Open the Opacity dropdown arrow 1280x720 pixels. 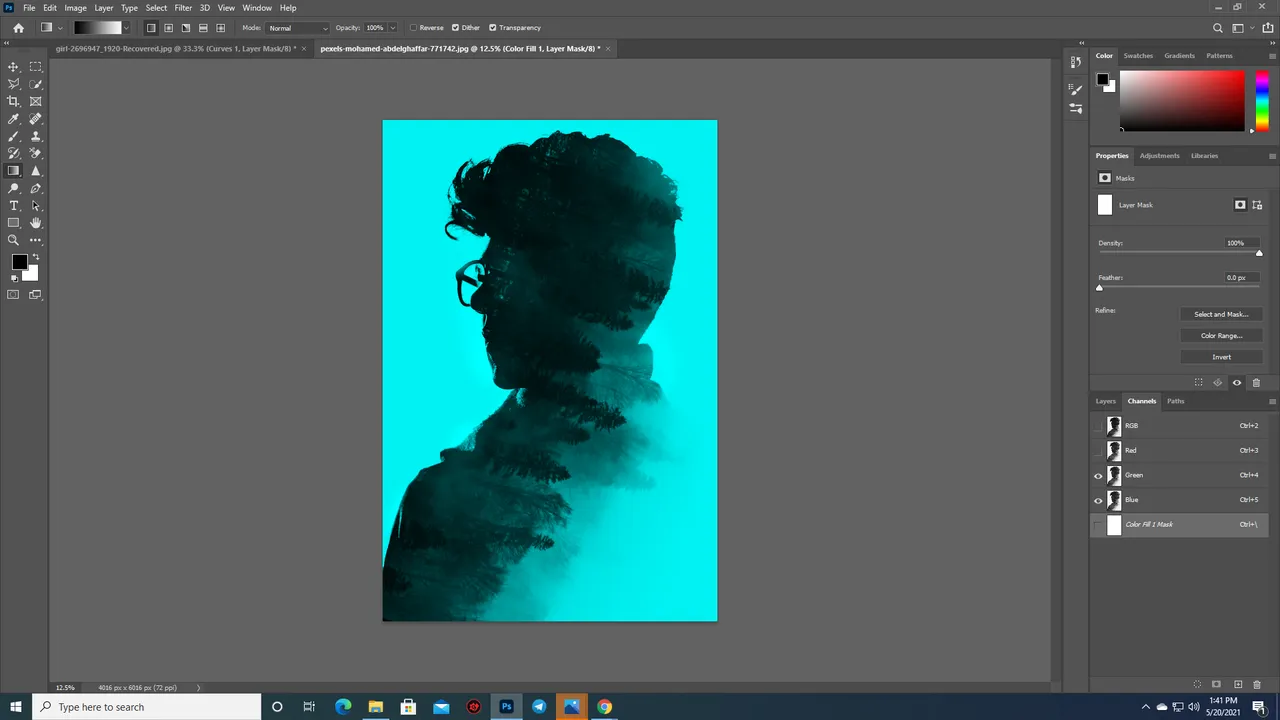tap(392, 28)
